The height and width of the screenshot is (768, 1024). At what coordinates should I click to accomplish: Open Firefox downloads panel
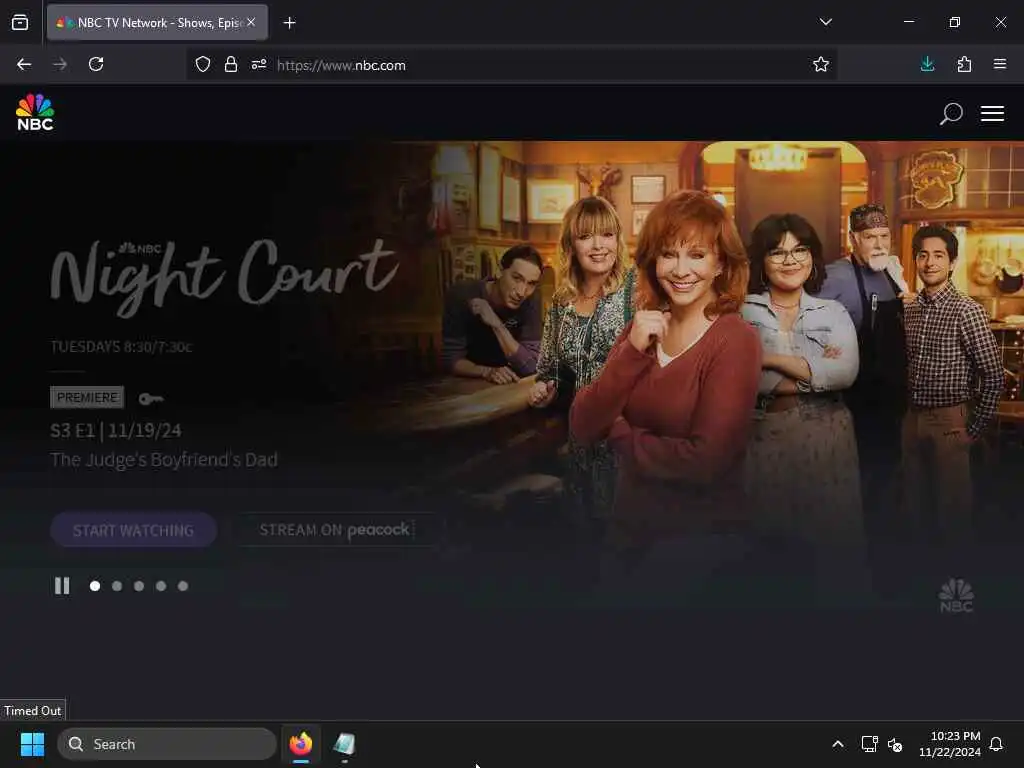pos(927,64)
